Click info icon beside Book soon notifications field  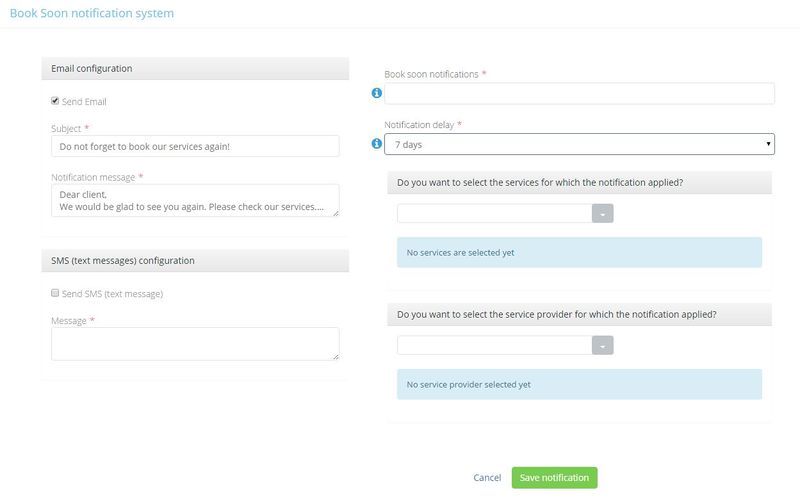377,93
